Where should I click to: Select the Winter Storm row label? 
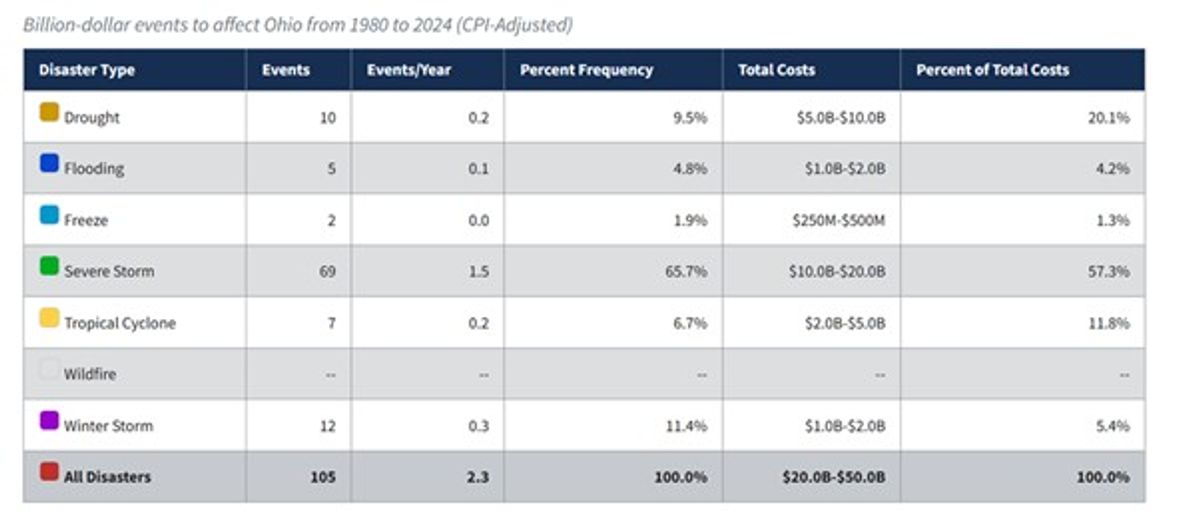(x=109, y=426)
